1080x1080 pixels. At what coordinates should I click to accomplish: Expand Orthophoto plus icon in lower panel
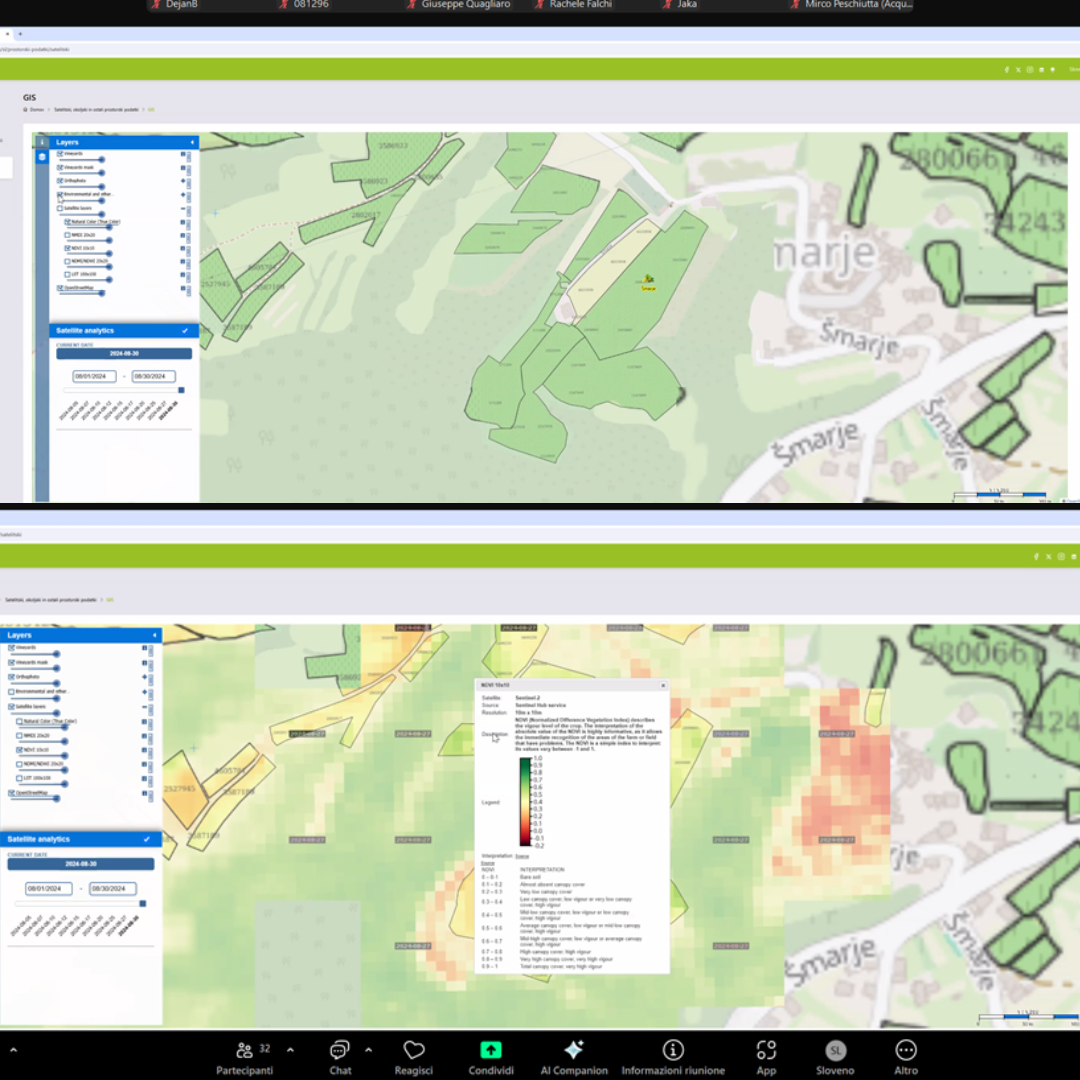click(145, 677)
